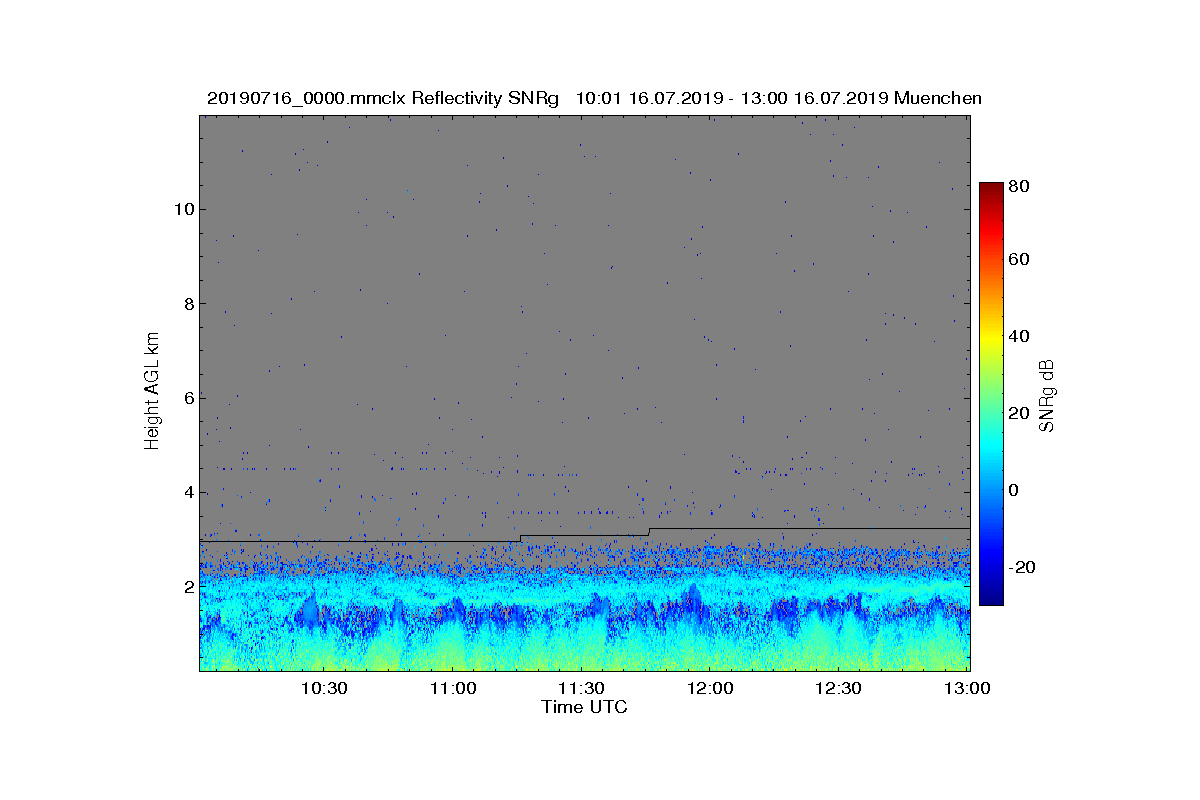Click the colorbar value 80
This screenshot has width=1200, height=800.
point(1020,186)
